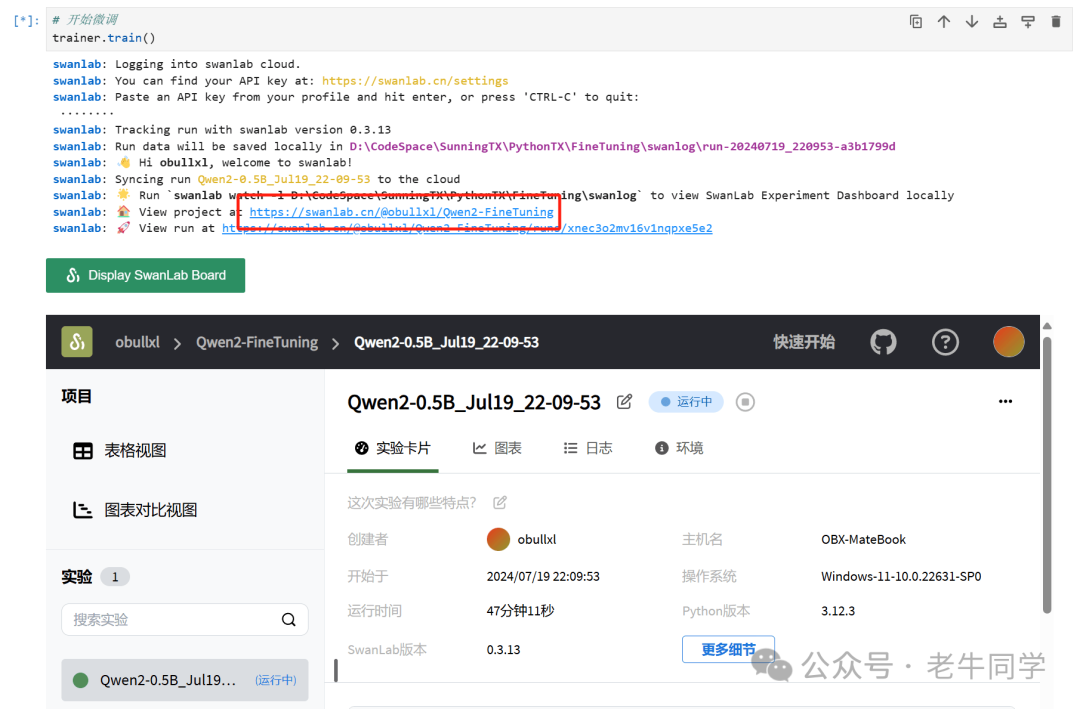
Task: Move cell down with the arrow icon
Action: tap(972, 22)
